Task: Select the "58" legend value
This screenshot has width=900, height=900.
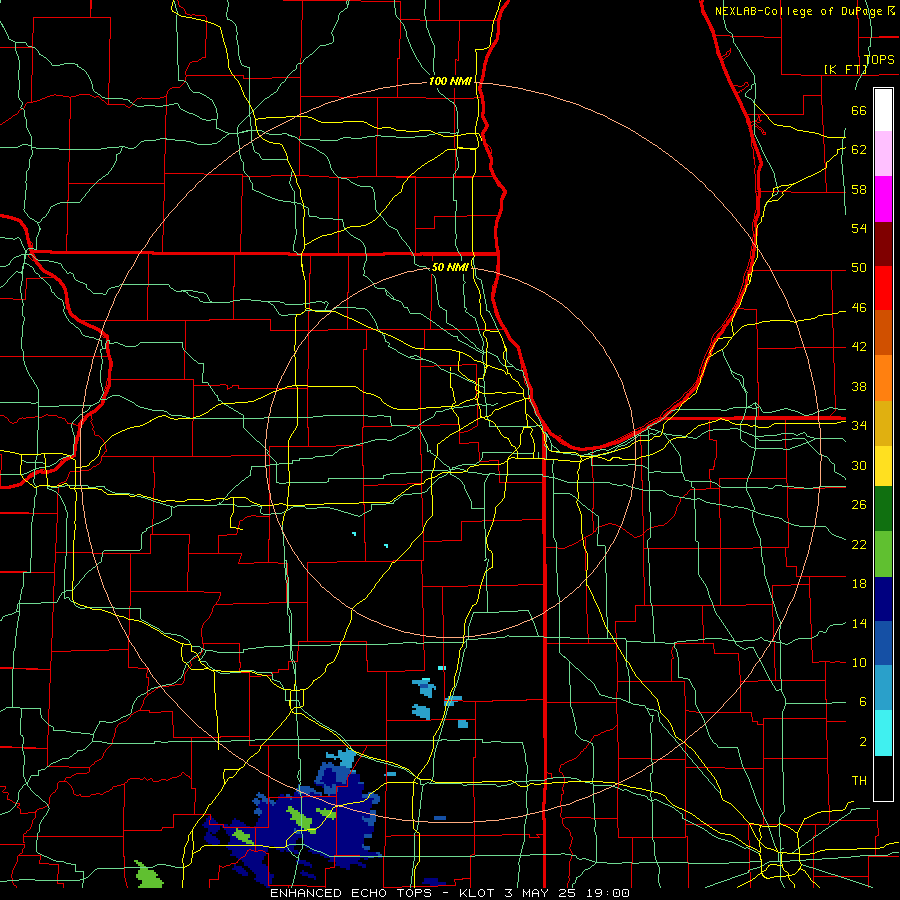Action: [x=859, y=189]
